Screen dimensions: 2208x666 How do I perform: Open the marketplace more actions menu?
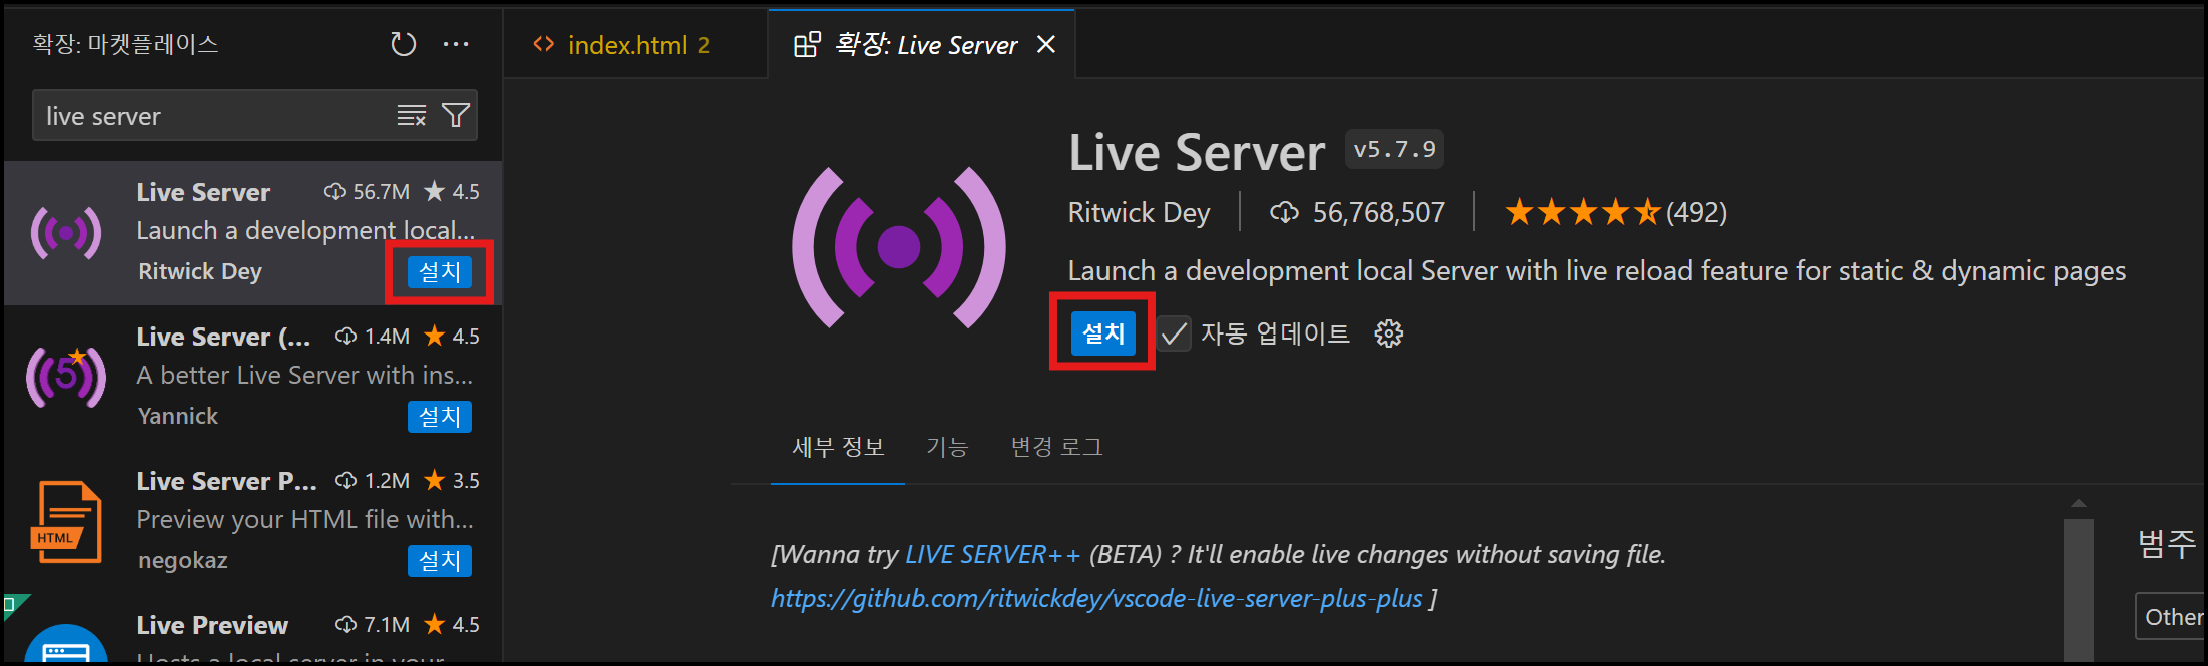pos(456,44)
